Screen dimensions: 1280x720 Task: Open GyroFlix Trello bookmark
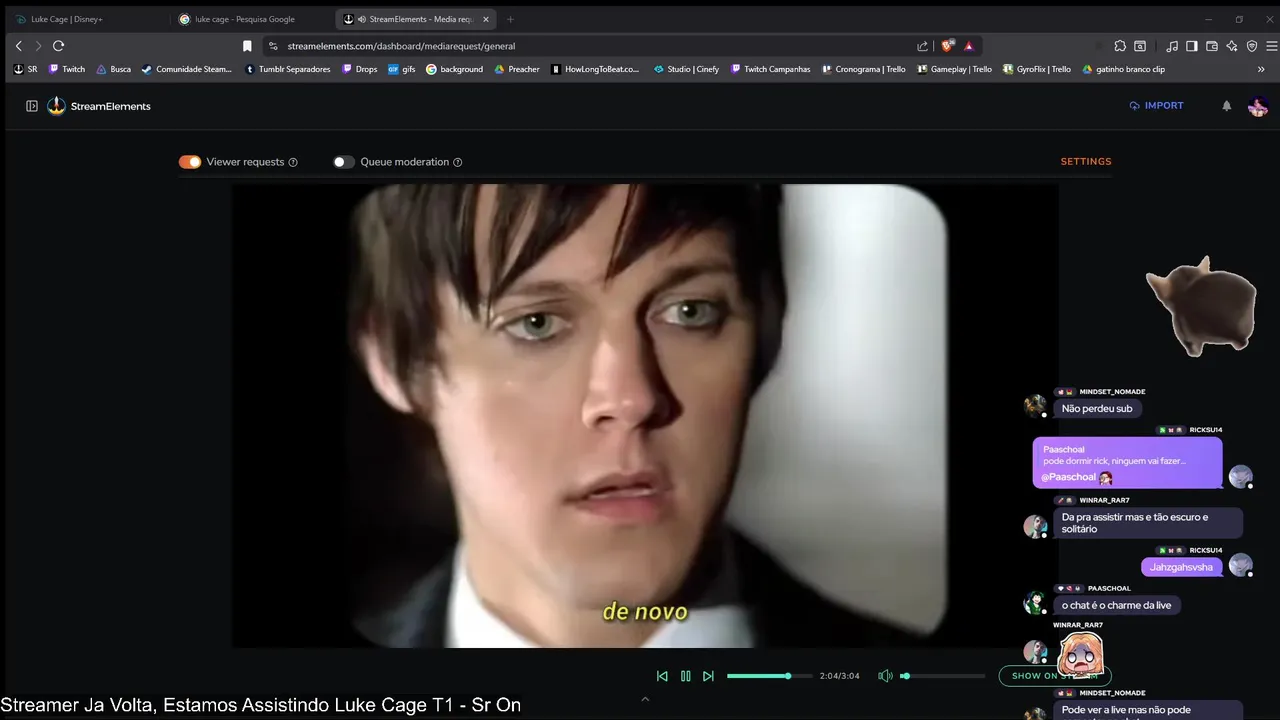click(1036, 69)
